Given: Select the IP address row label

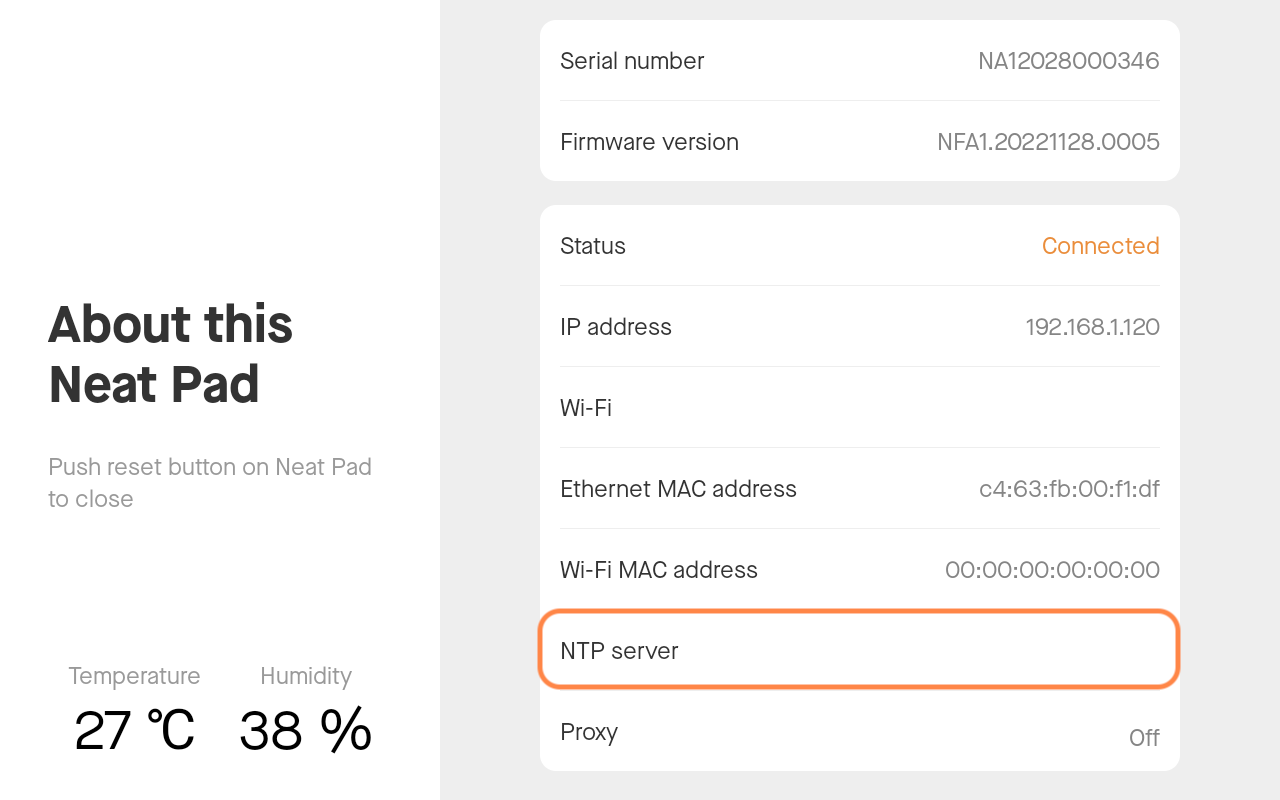Looking at the screenshot, I should (615, 326).
